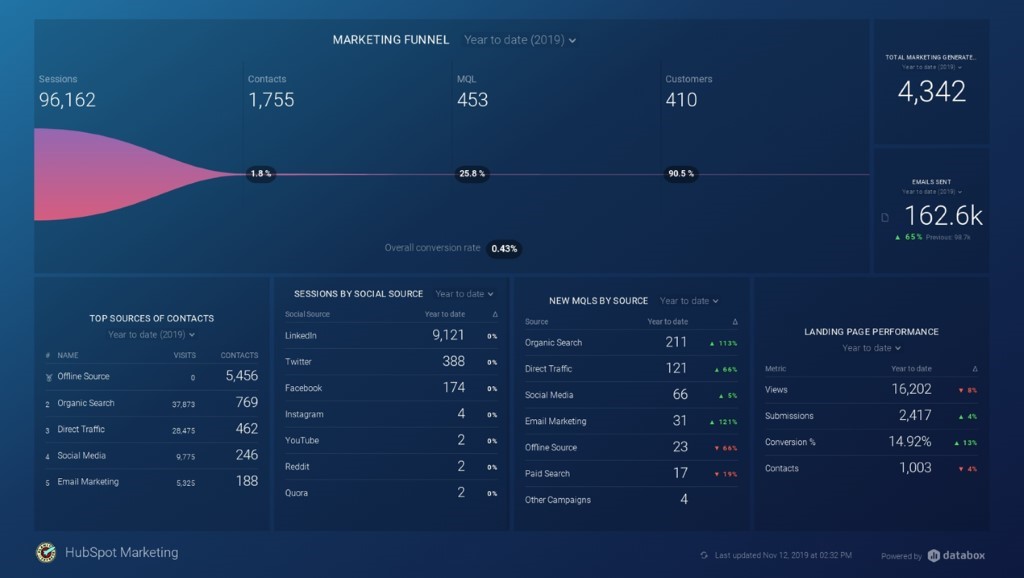The height and width of the screenshot is (578, 1024).
Task: Click the Conversion % landing page metric
Action: 871,442
